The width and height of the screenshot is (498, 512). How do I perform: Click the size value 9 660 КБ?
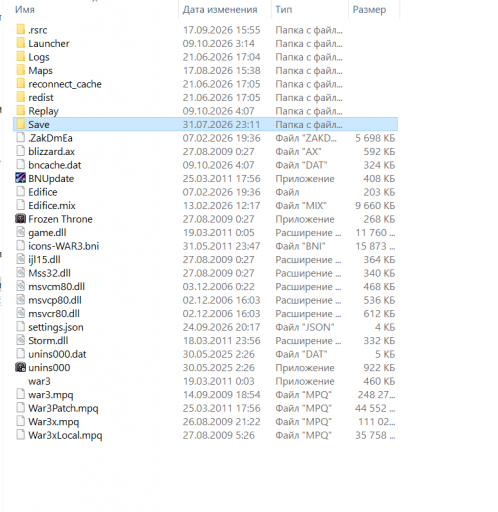[x=375, y=205]
